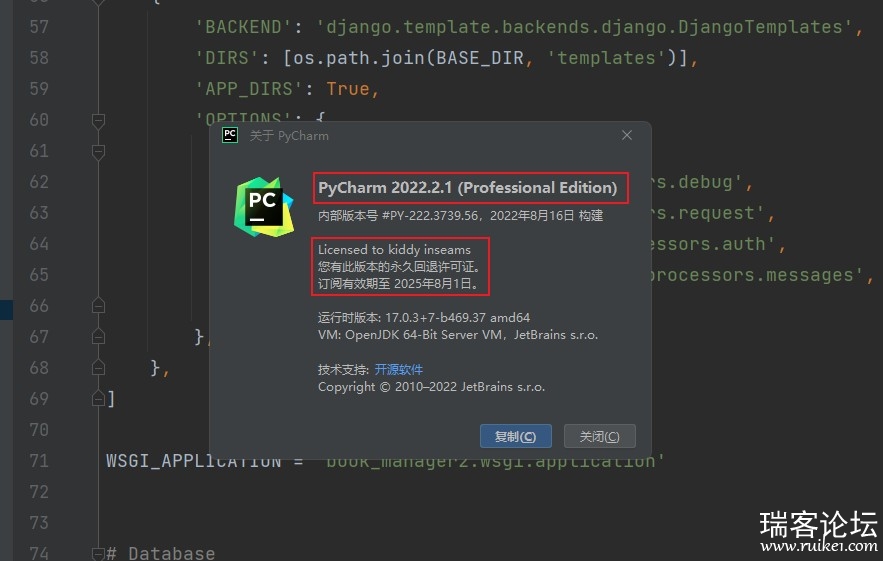The height and width of the screenshot is (561, 883).
Task: Toggle the fold end marker on line 69
Action: [98, 399]
